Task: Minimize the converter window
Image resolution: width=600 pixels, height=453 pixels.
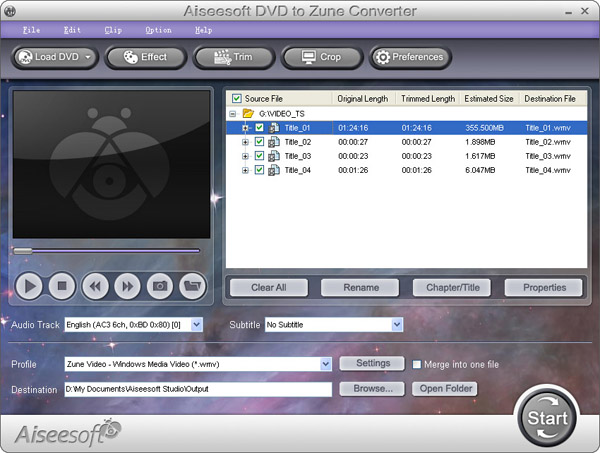Action: click(x=569, y=12)
